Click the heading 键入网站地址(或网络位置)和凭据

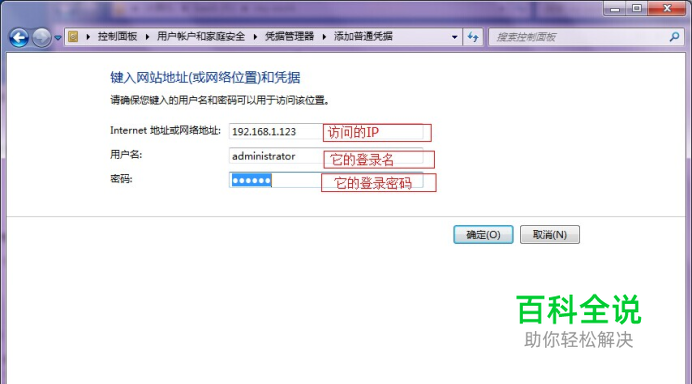coord(205,78)
